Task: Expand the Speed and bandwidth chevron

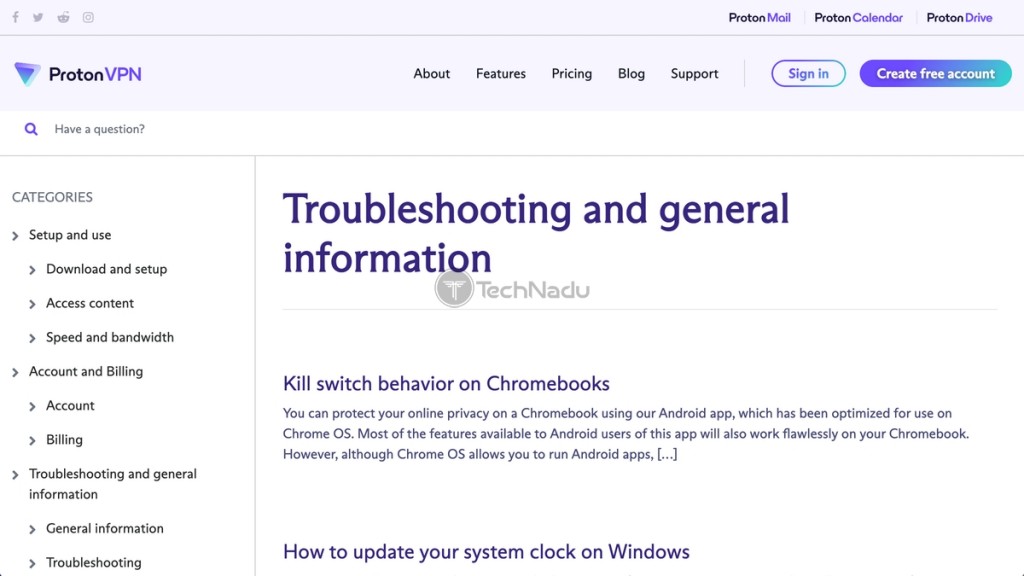Action: 32,338
